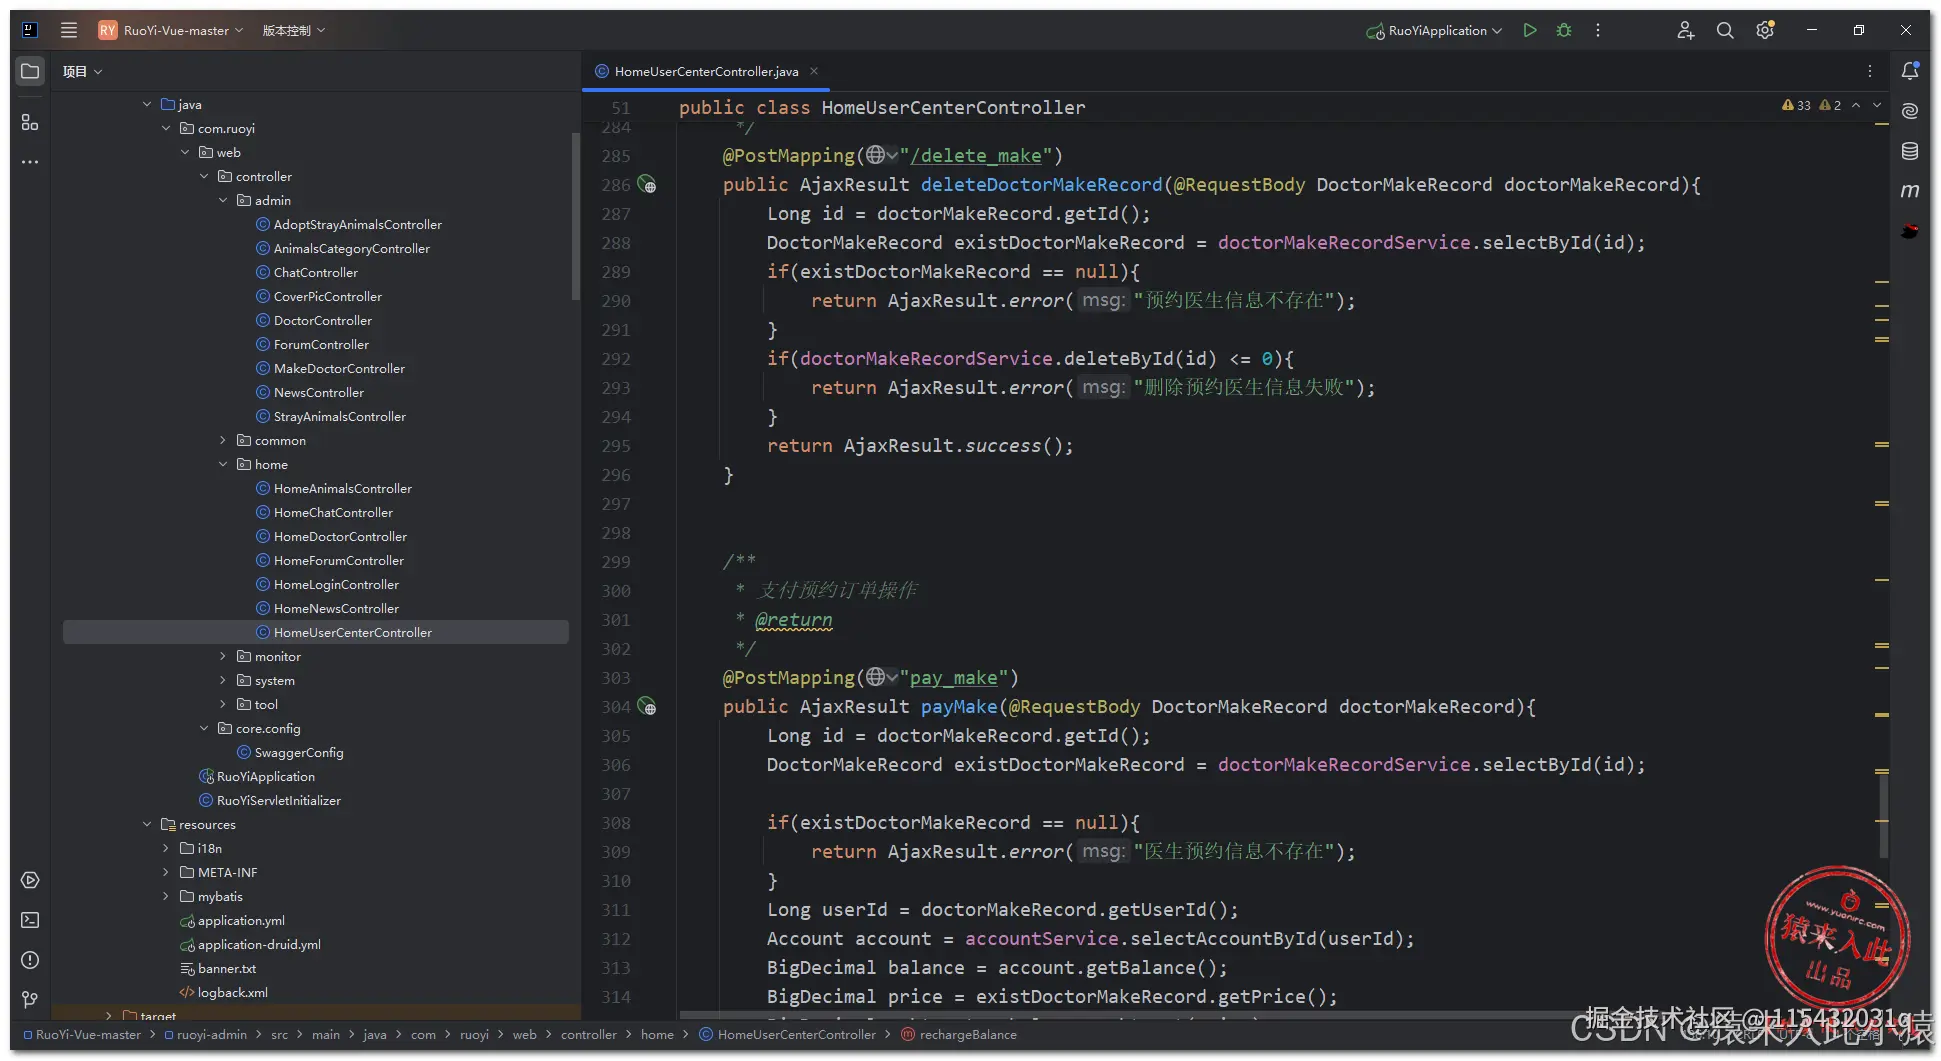Click the ruoyi-admin breadcrumb in status bar

(211, 1035)
